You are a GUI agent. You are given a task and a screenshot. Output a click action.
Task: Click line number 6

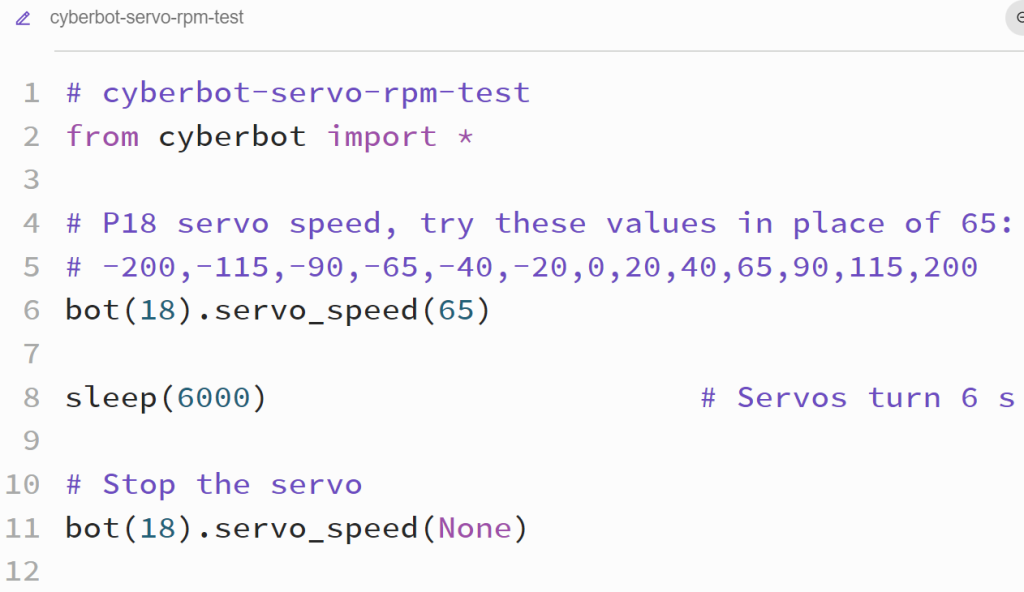(x=30, y=310)
